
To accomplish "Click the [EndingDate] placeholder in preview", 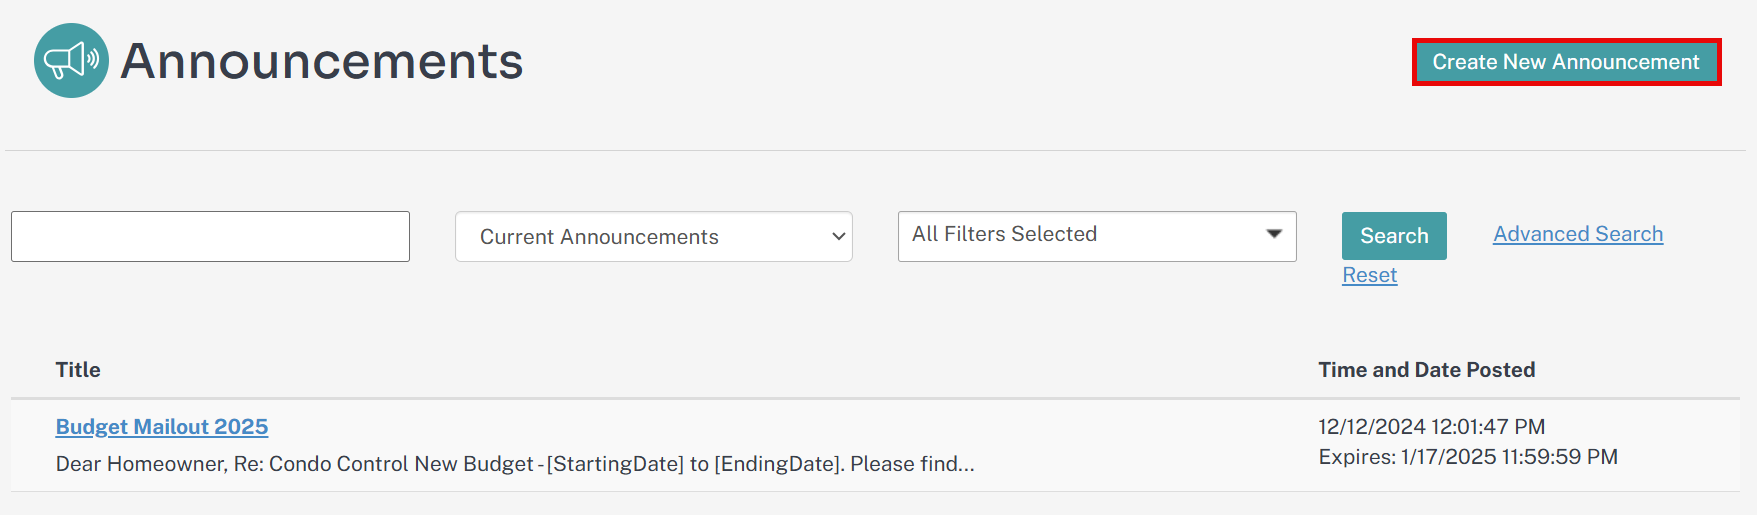I will click(778, 464).
